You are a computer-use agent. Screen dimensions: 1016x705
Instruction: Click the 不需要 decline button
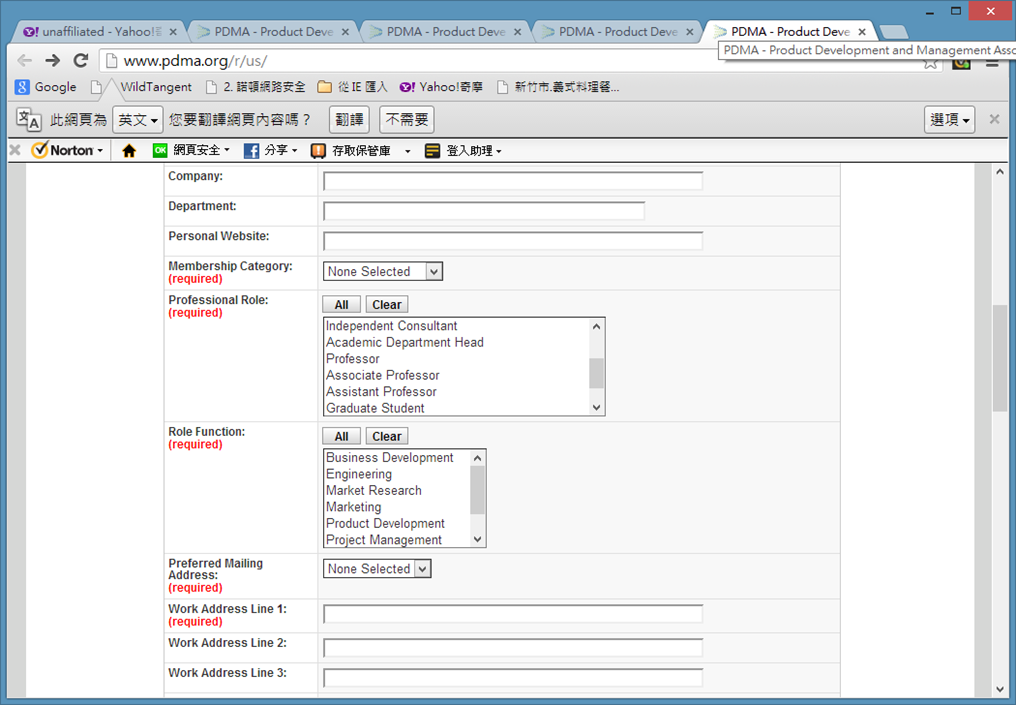[407, 120]
